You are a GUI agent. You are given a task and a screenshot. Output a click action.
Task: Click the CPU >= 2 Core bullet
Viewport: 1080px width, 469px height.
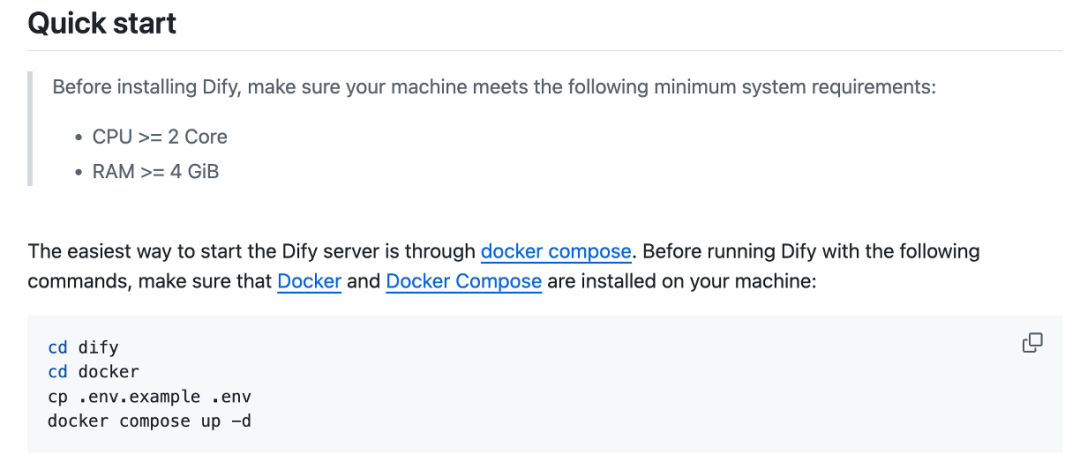click(160, 137)
